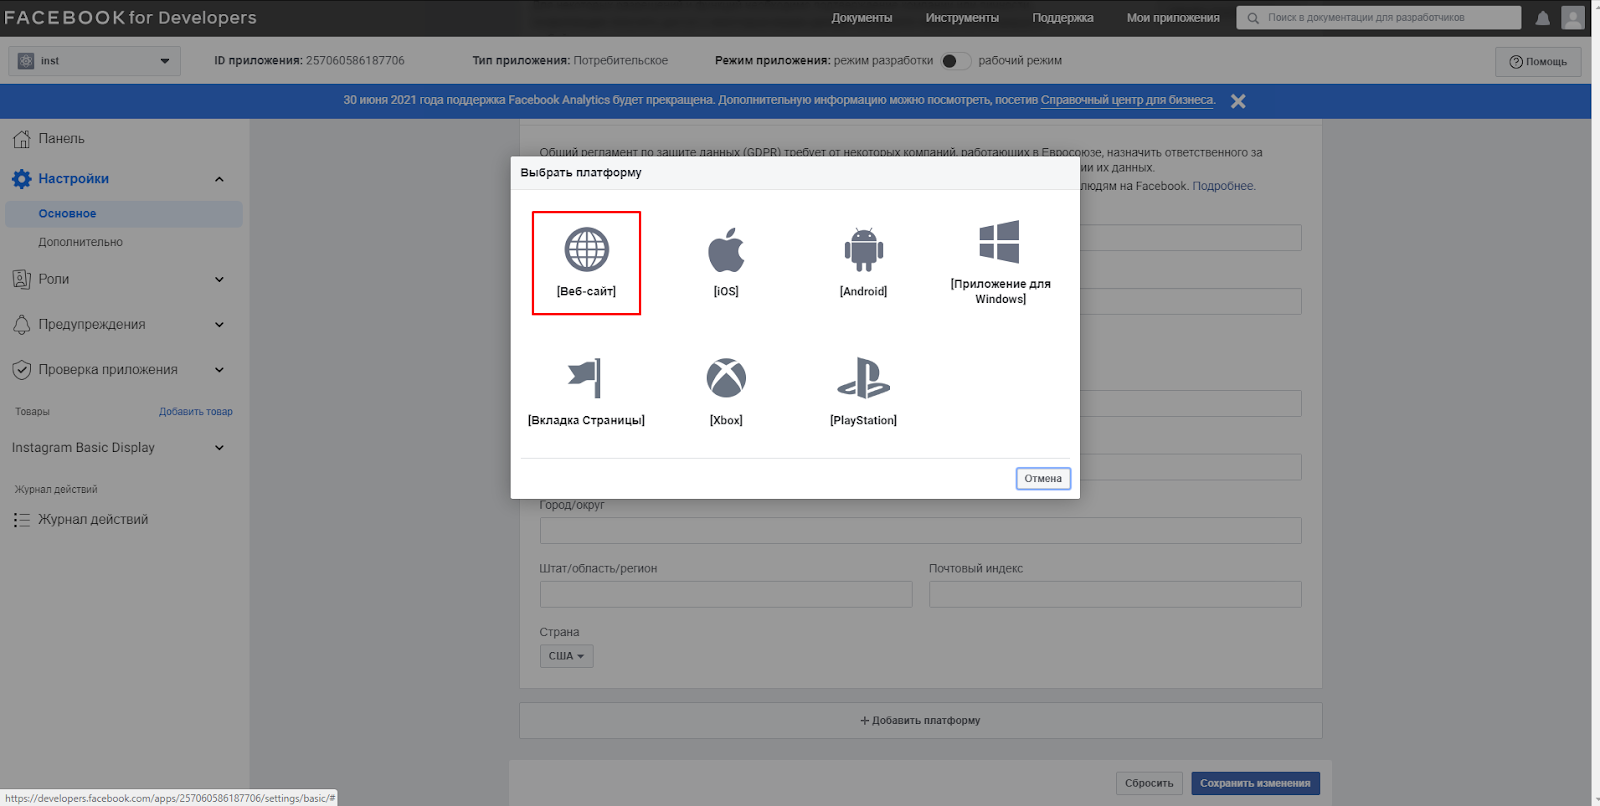This screenshot has width=1600, height=806.
Task: Close the blue Analytics banner with X
Action: [1238, 101]
